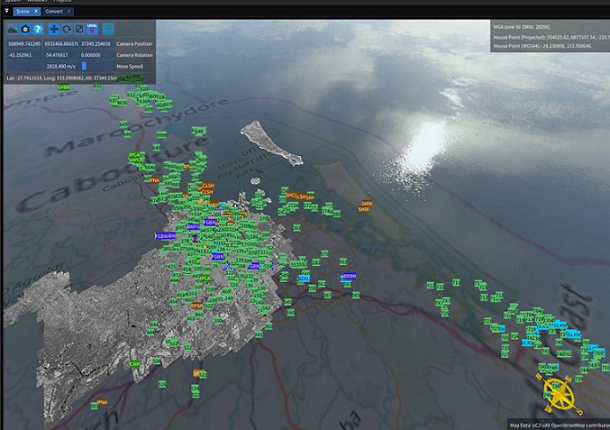
Task: Open the tab list dropdown icon
Action: click(x=6, y=11)
